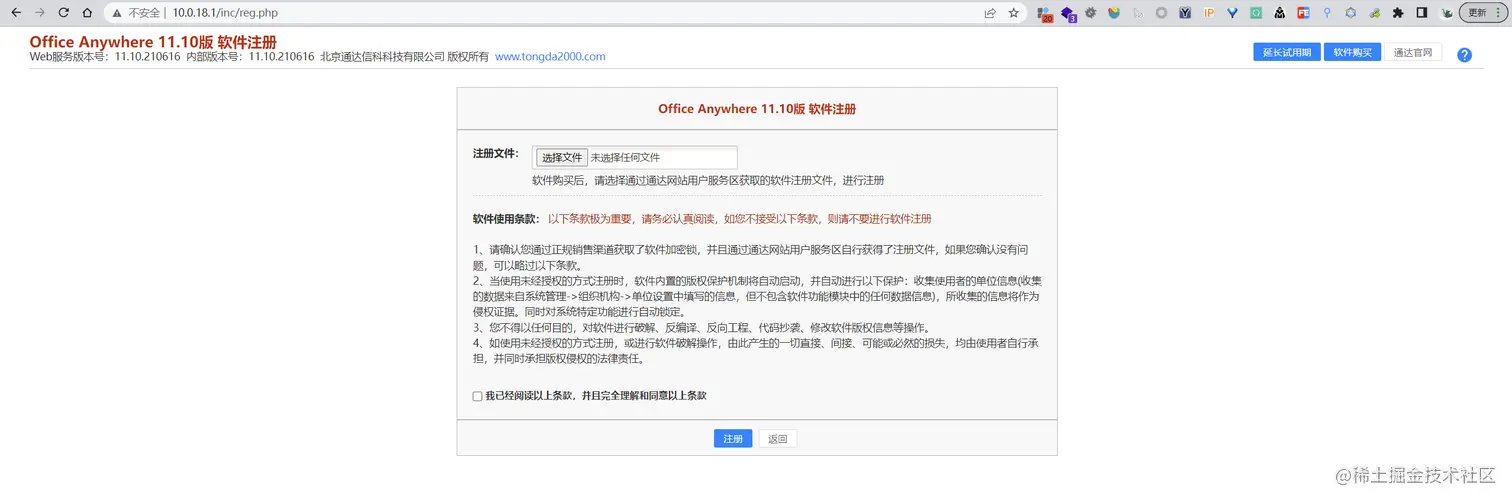Reload the page with the refresh icon
Image resolution: width=1512 pixels, height=502 pixels.
(64, 13)
